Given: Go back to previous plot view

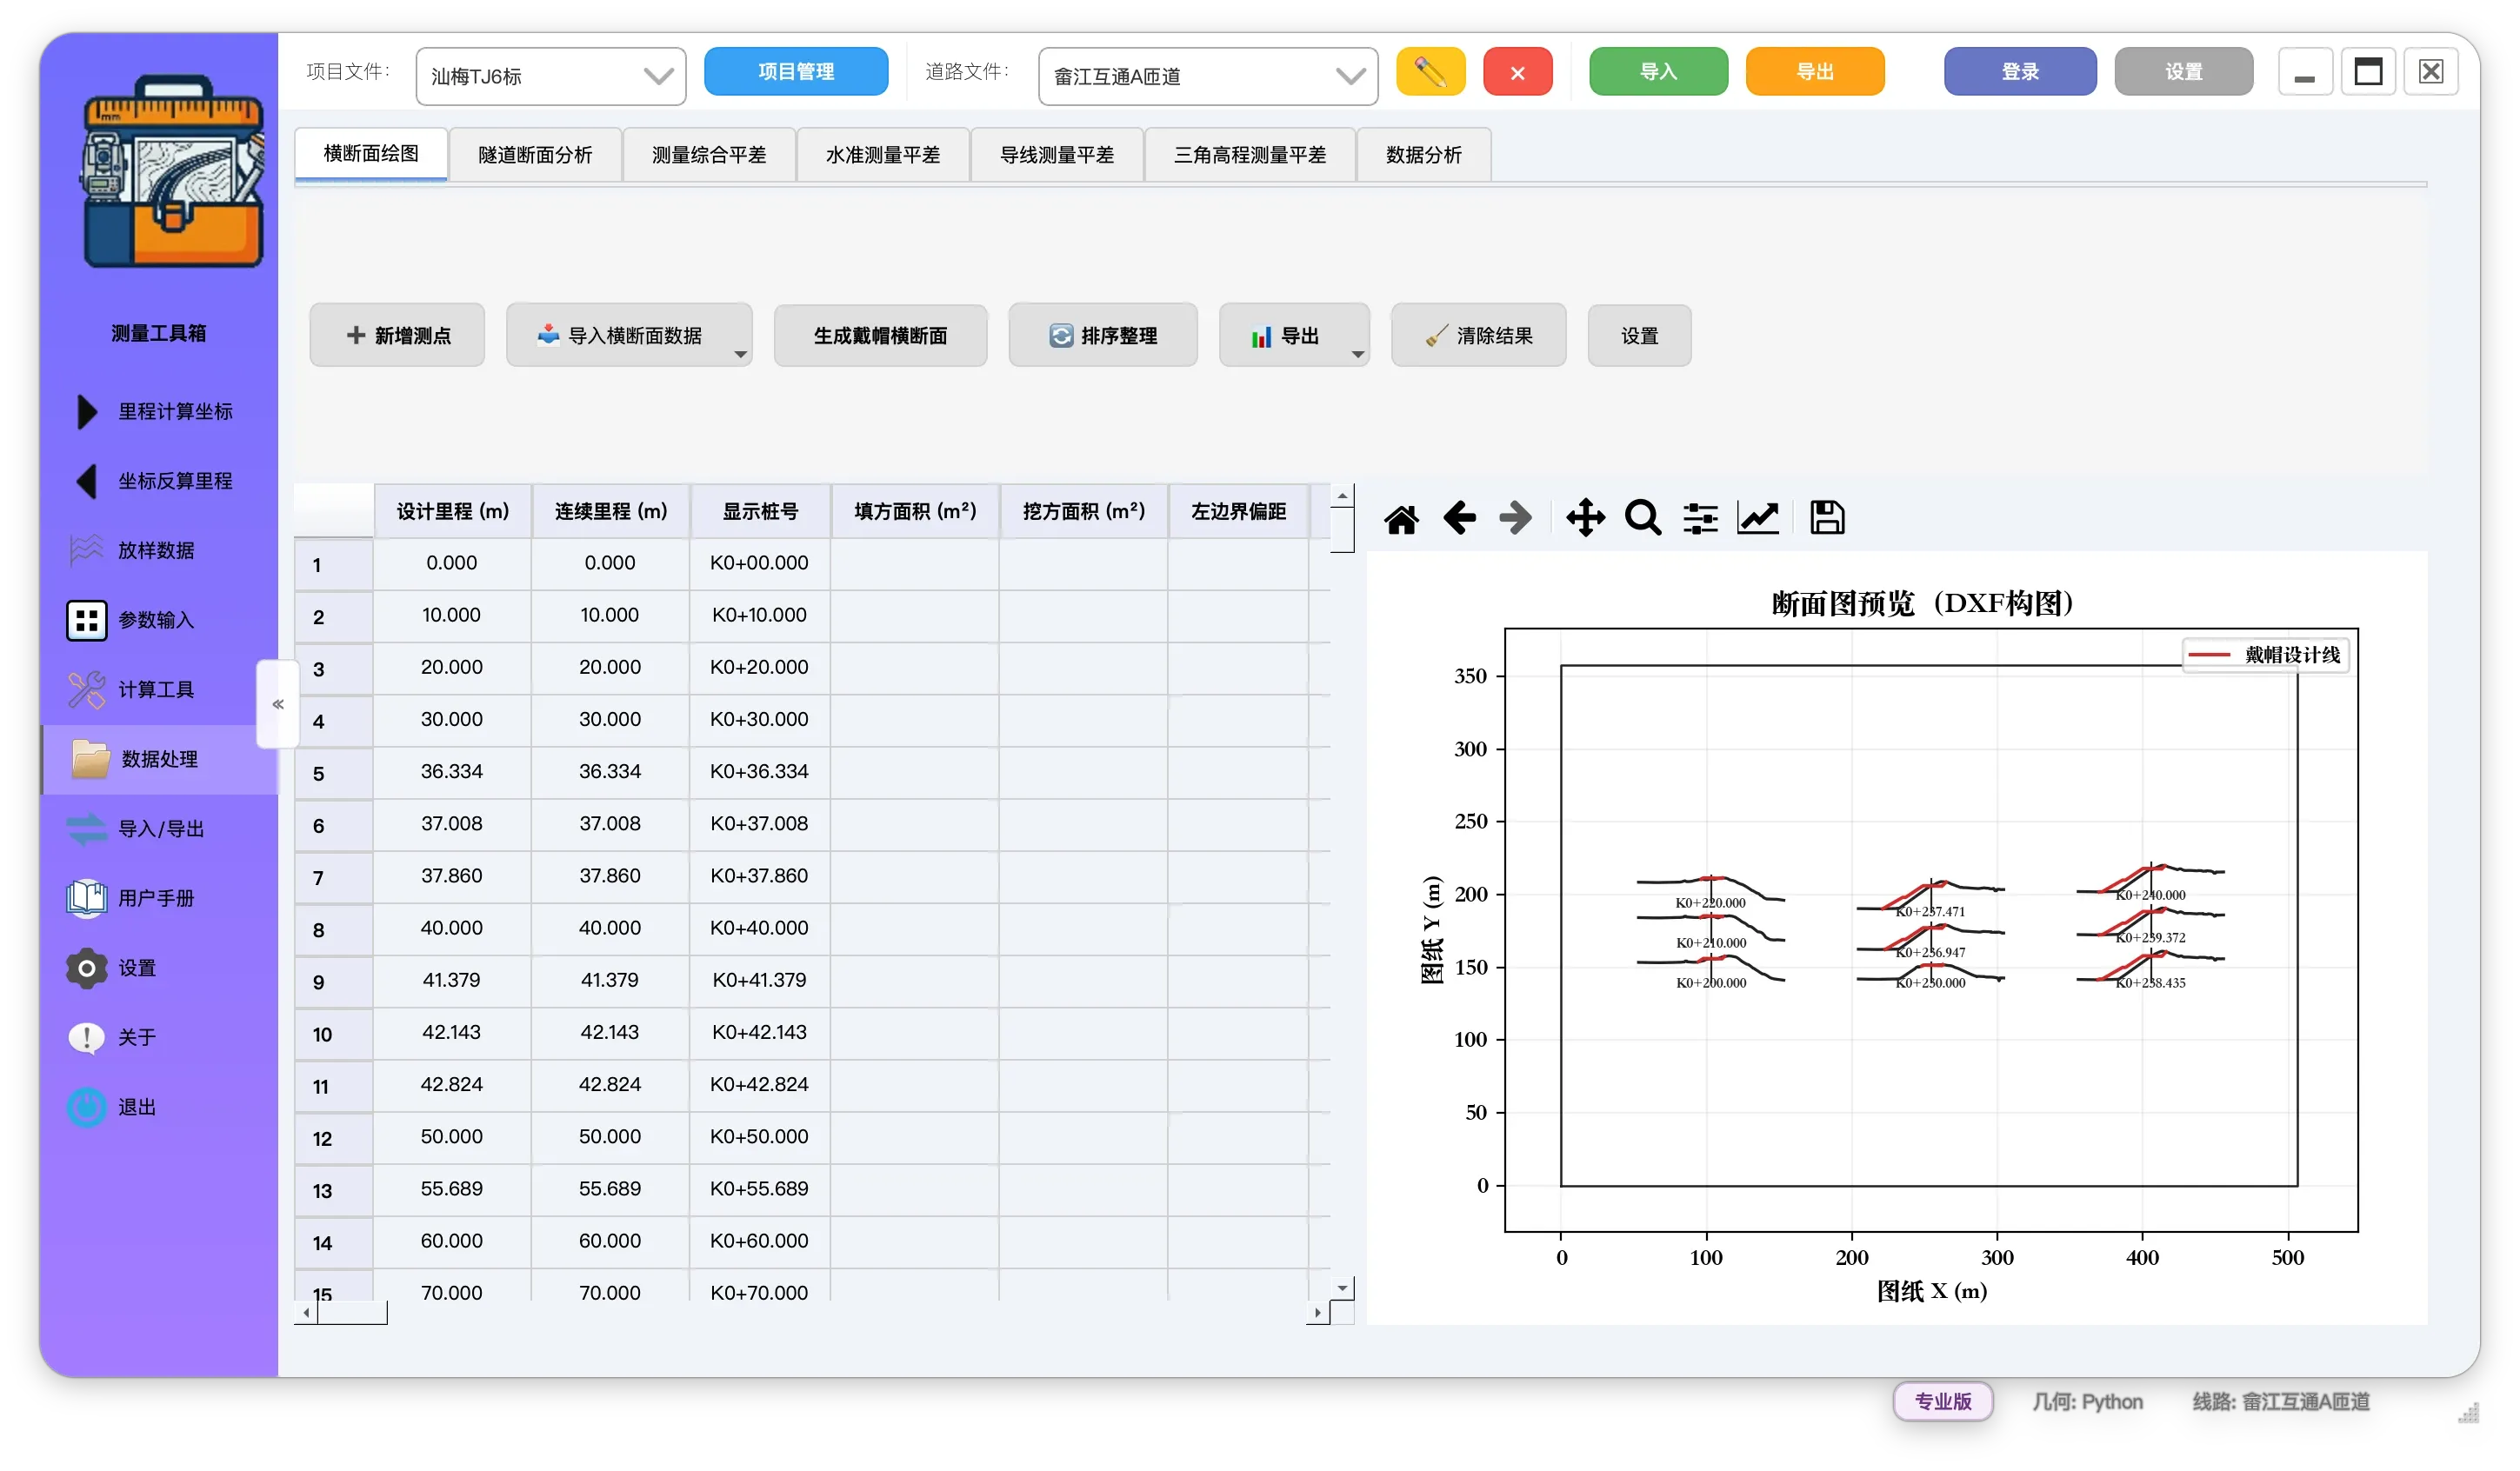Looking at the screenshot, I should coord(1459,518).
